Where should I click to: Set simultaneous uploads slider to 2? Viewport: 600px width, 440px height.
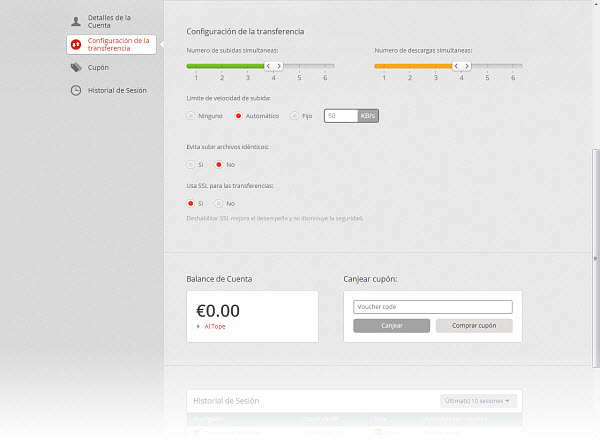(222, 66)
